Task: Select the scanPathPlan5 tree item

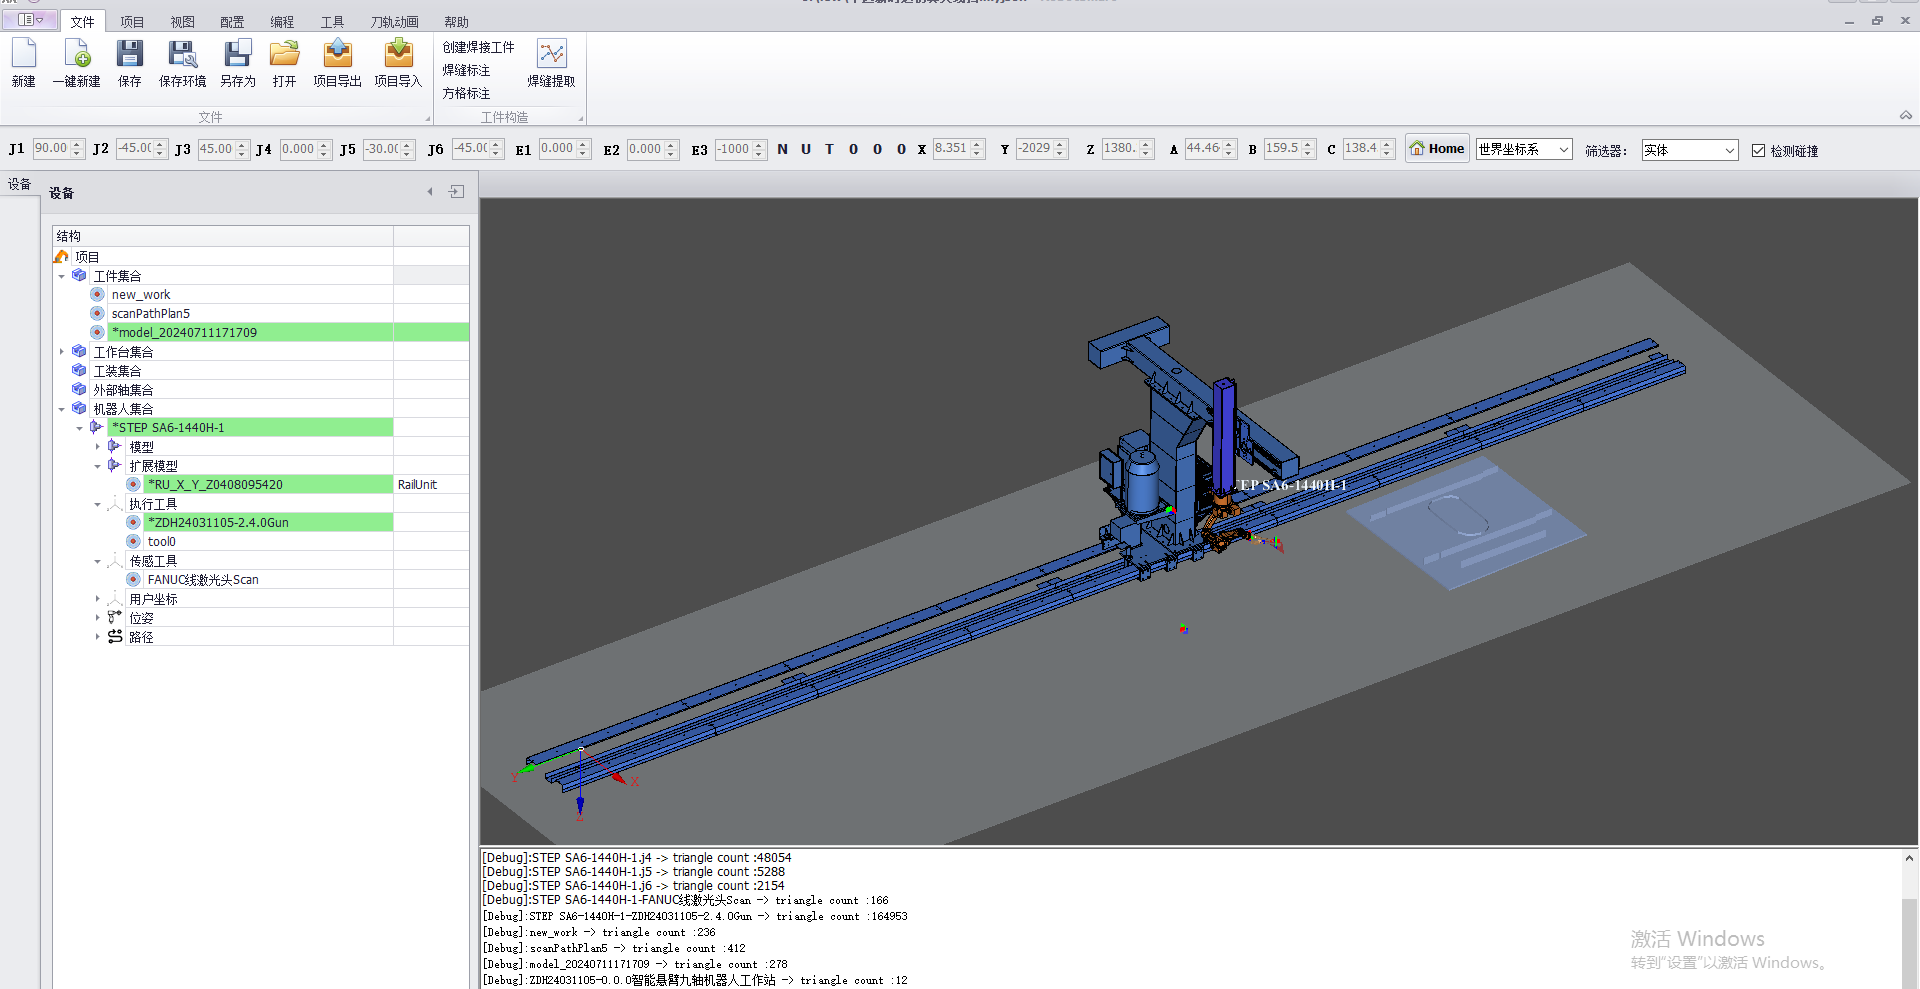Action: [151, 314]
